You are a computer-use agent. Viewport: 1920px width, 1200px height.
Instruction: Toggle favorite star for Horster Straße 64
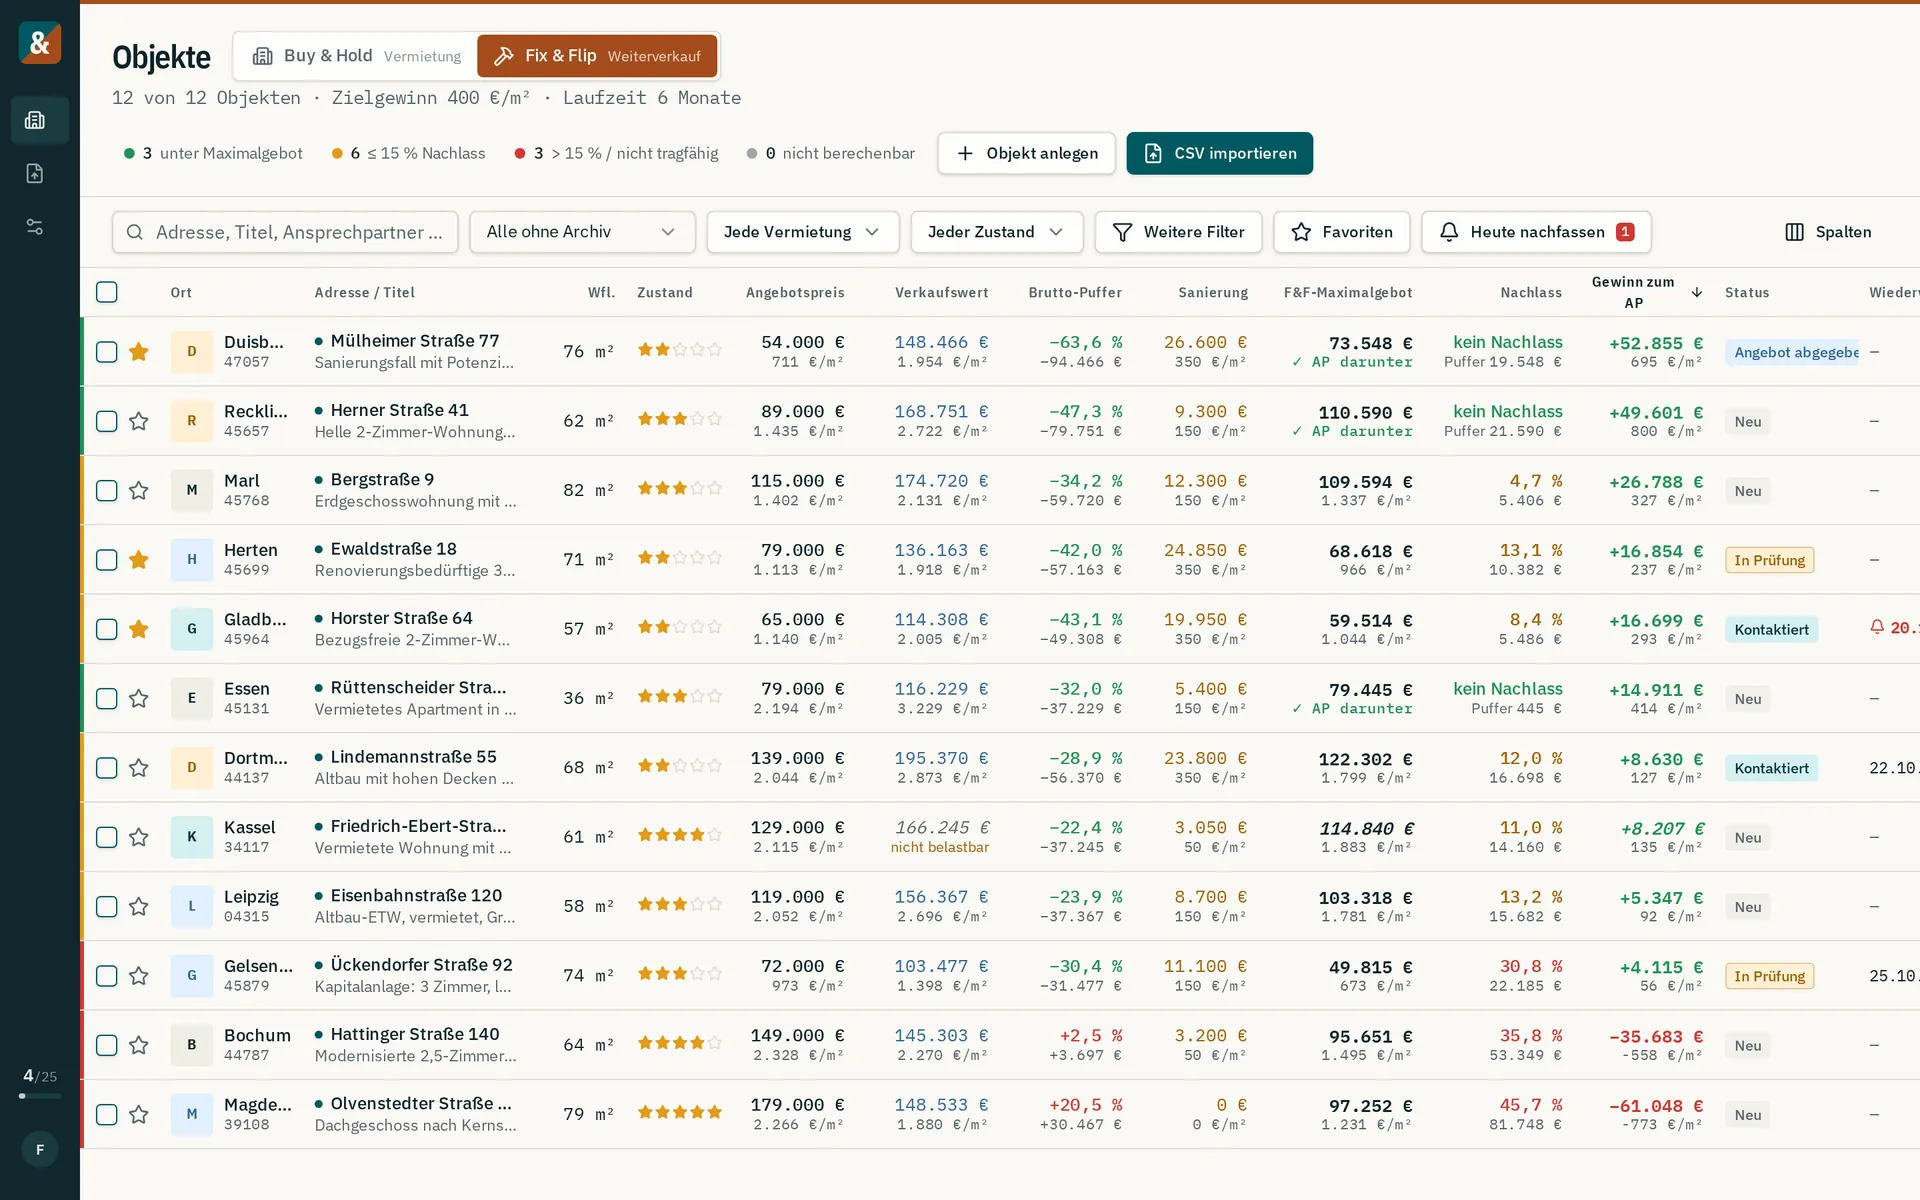click(139, 629)
